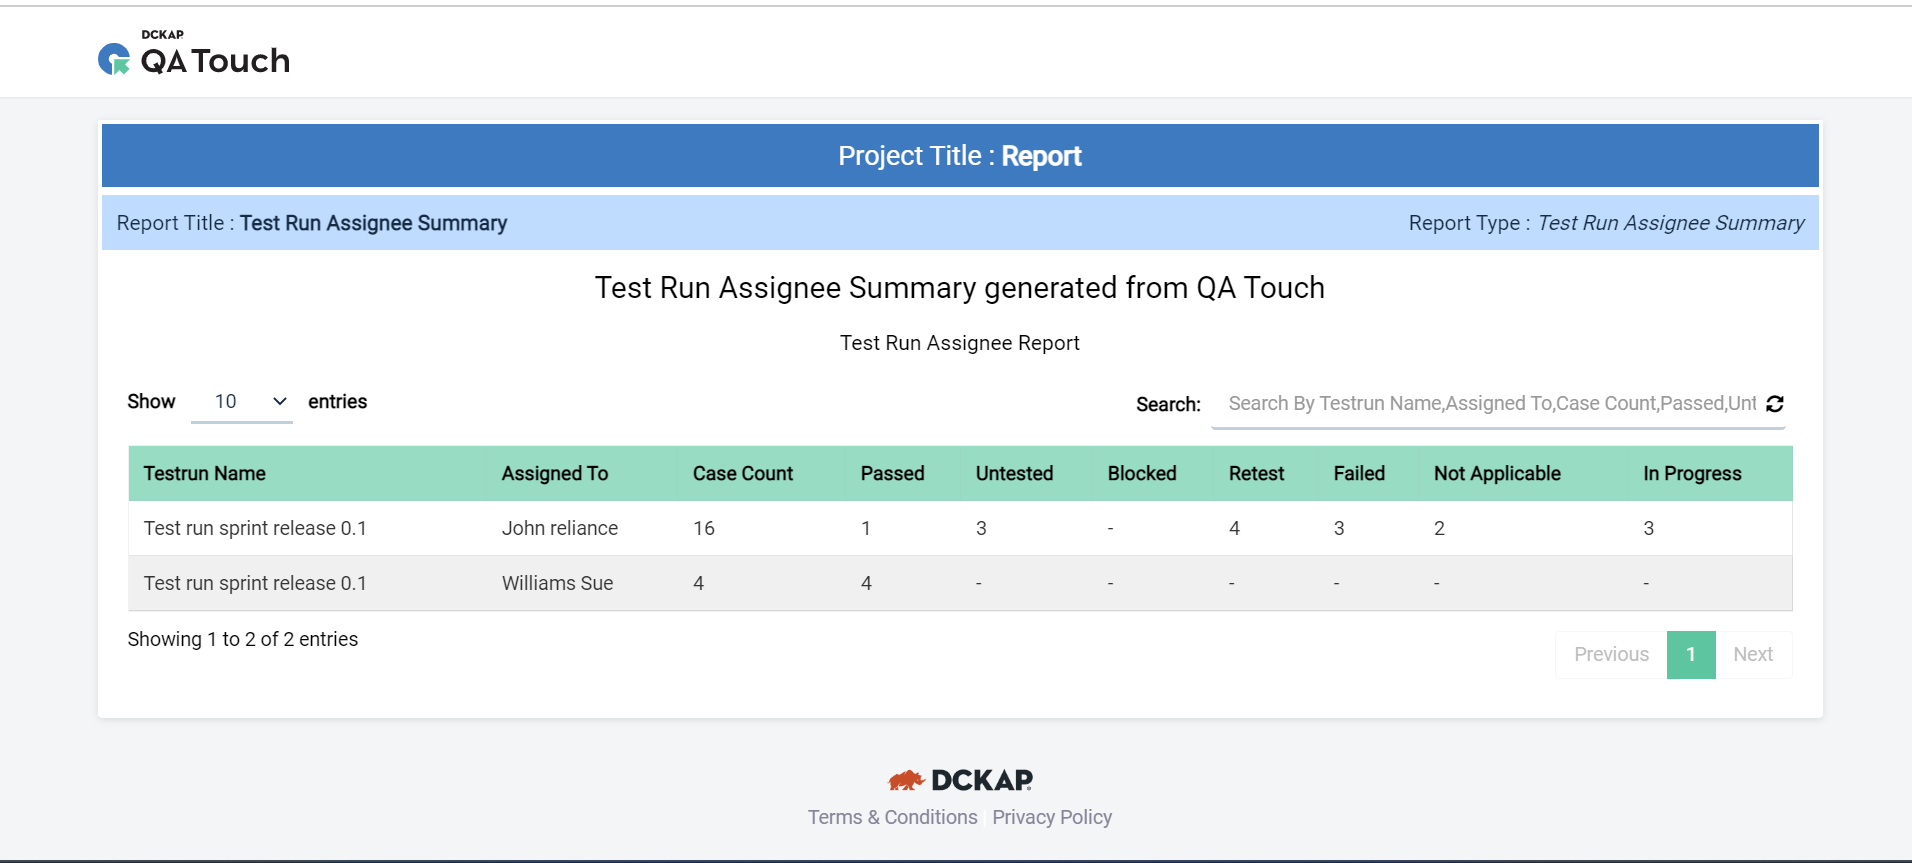1912x863 pixels.
Task: Select page 1 in pagination
Action: pyautogui.click(x=1691, y=655)
